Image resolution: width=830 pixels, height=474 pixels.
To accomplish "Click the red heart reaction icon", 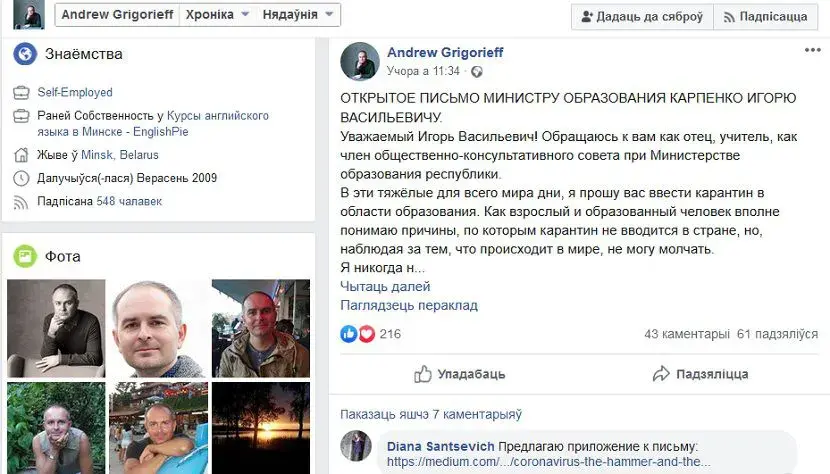I will (x=366, y=334).
